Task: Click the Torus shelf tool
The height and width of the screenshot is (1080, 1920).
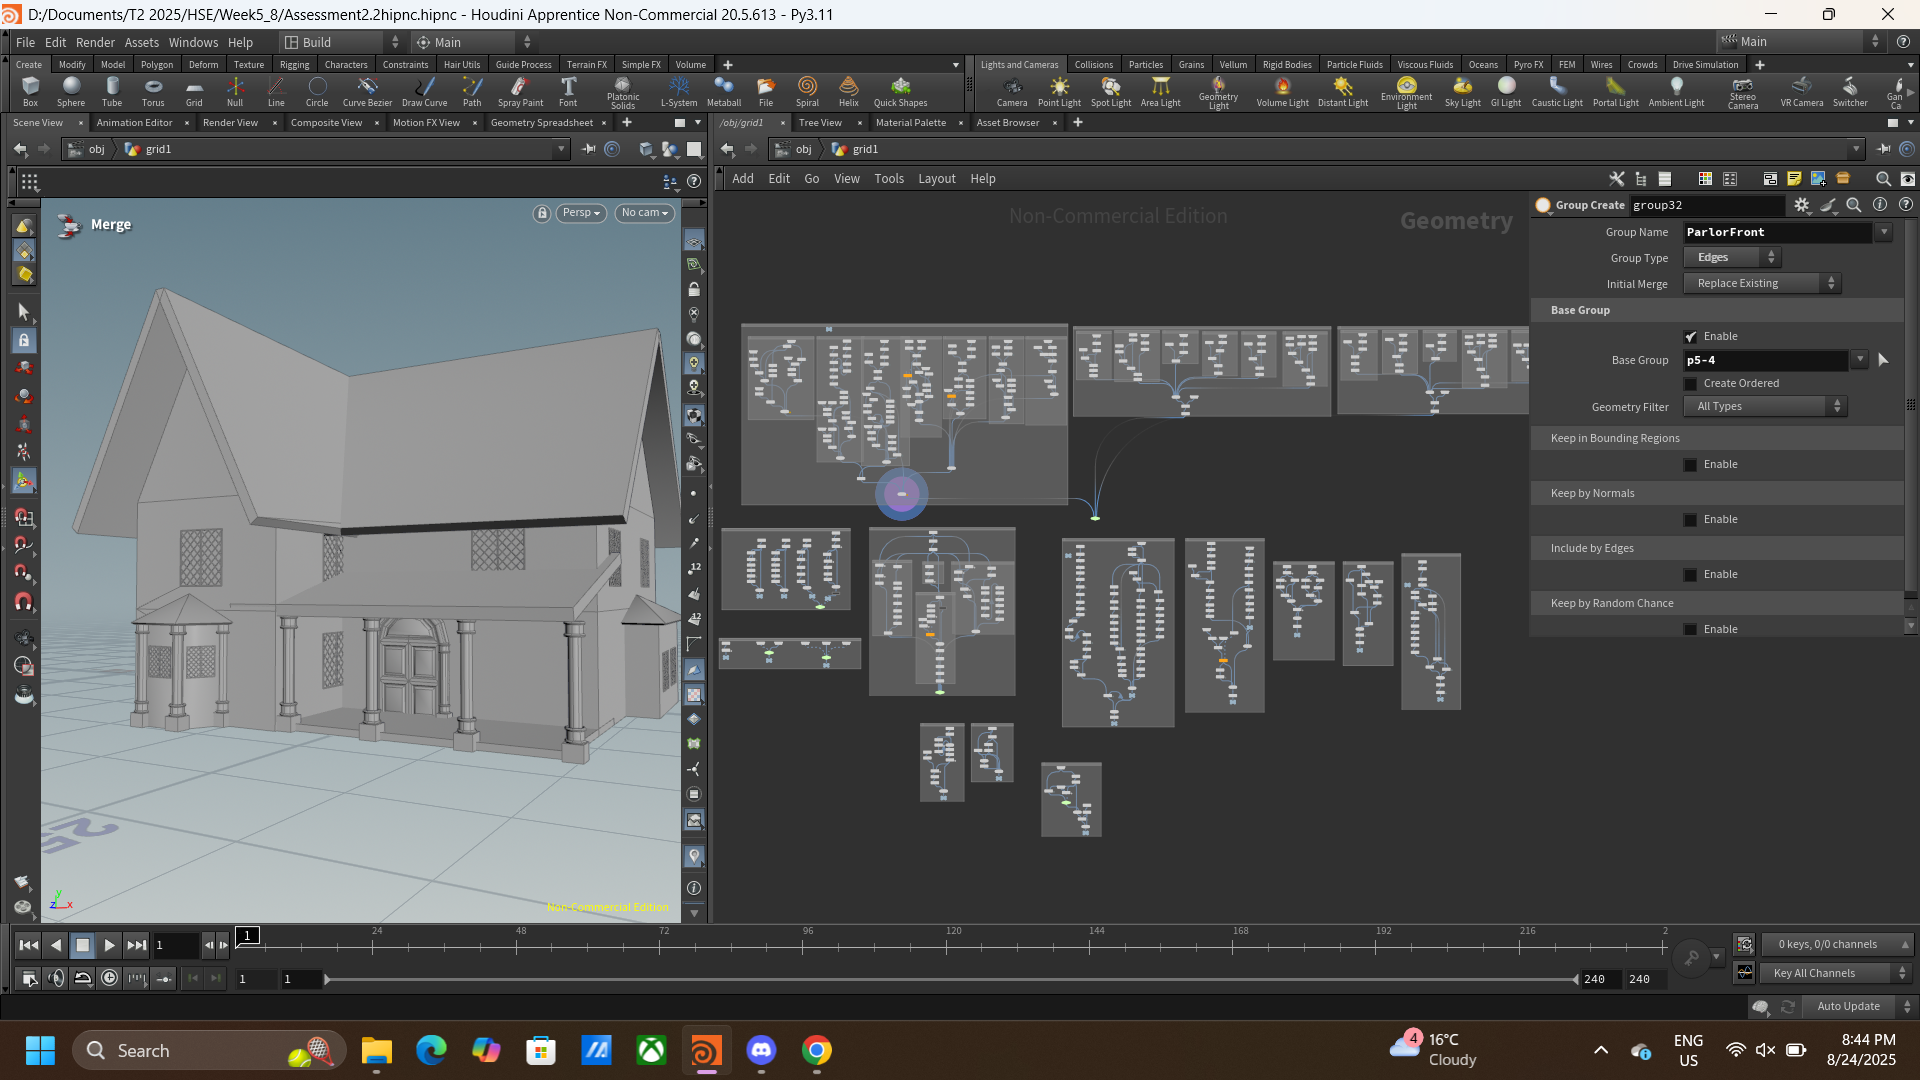Action: [153, 91]
